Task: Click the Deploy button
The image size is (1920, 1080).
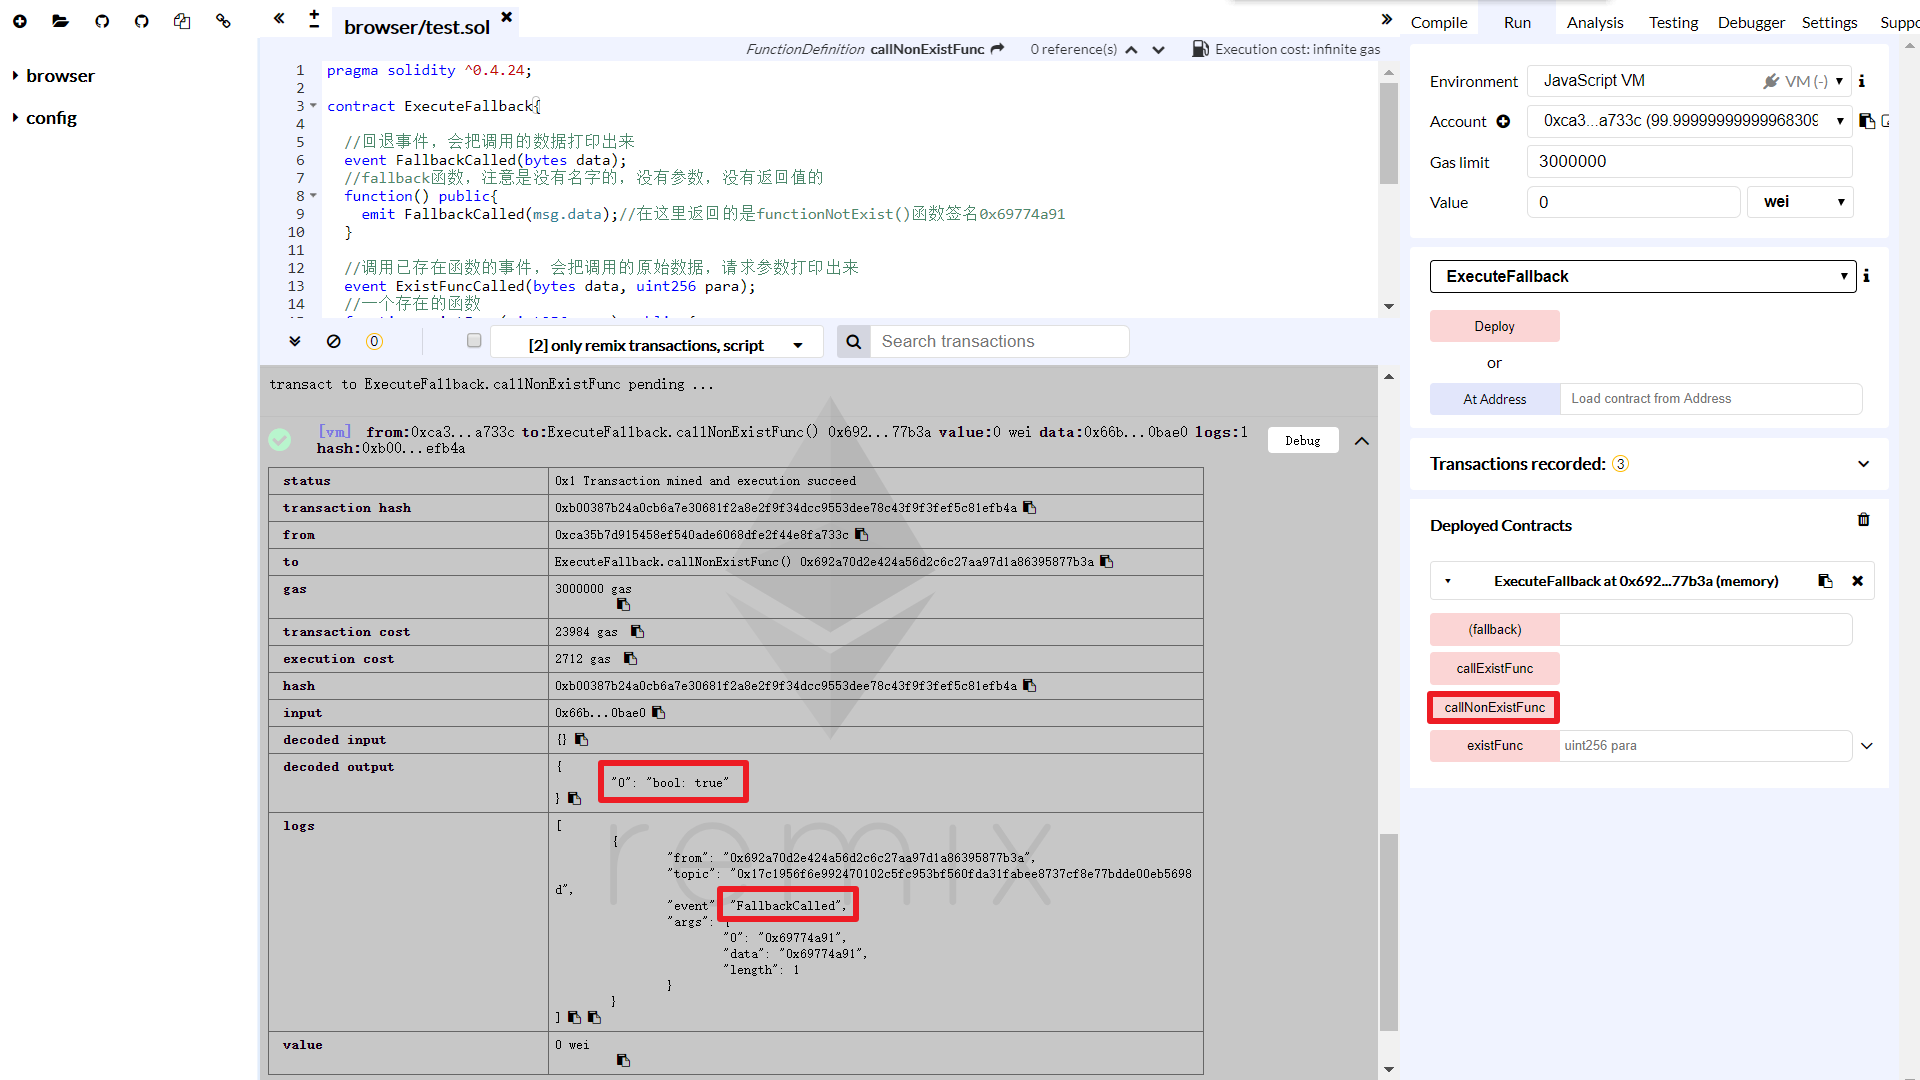Action: tap(1494, 327)
